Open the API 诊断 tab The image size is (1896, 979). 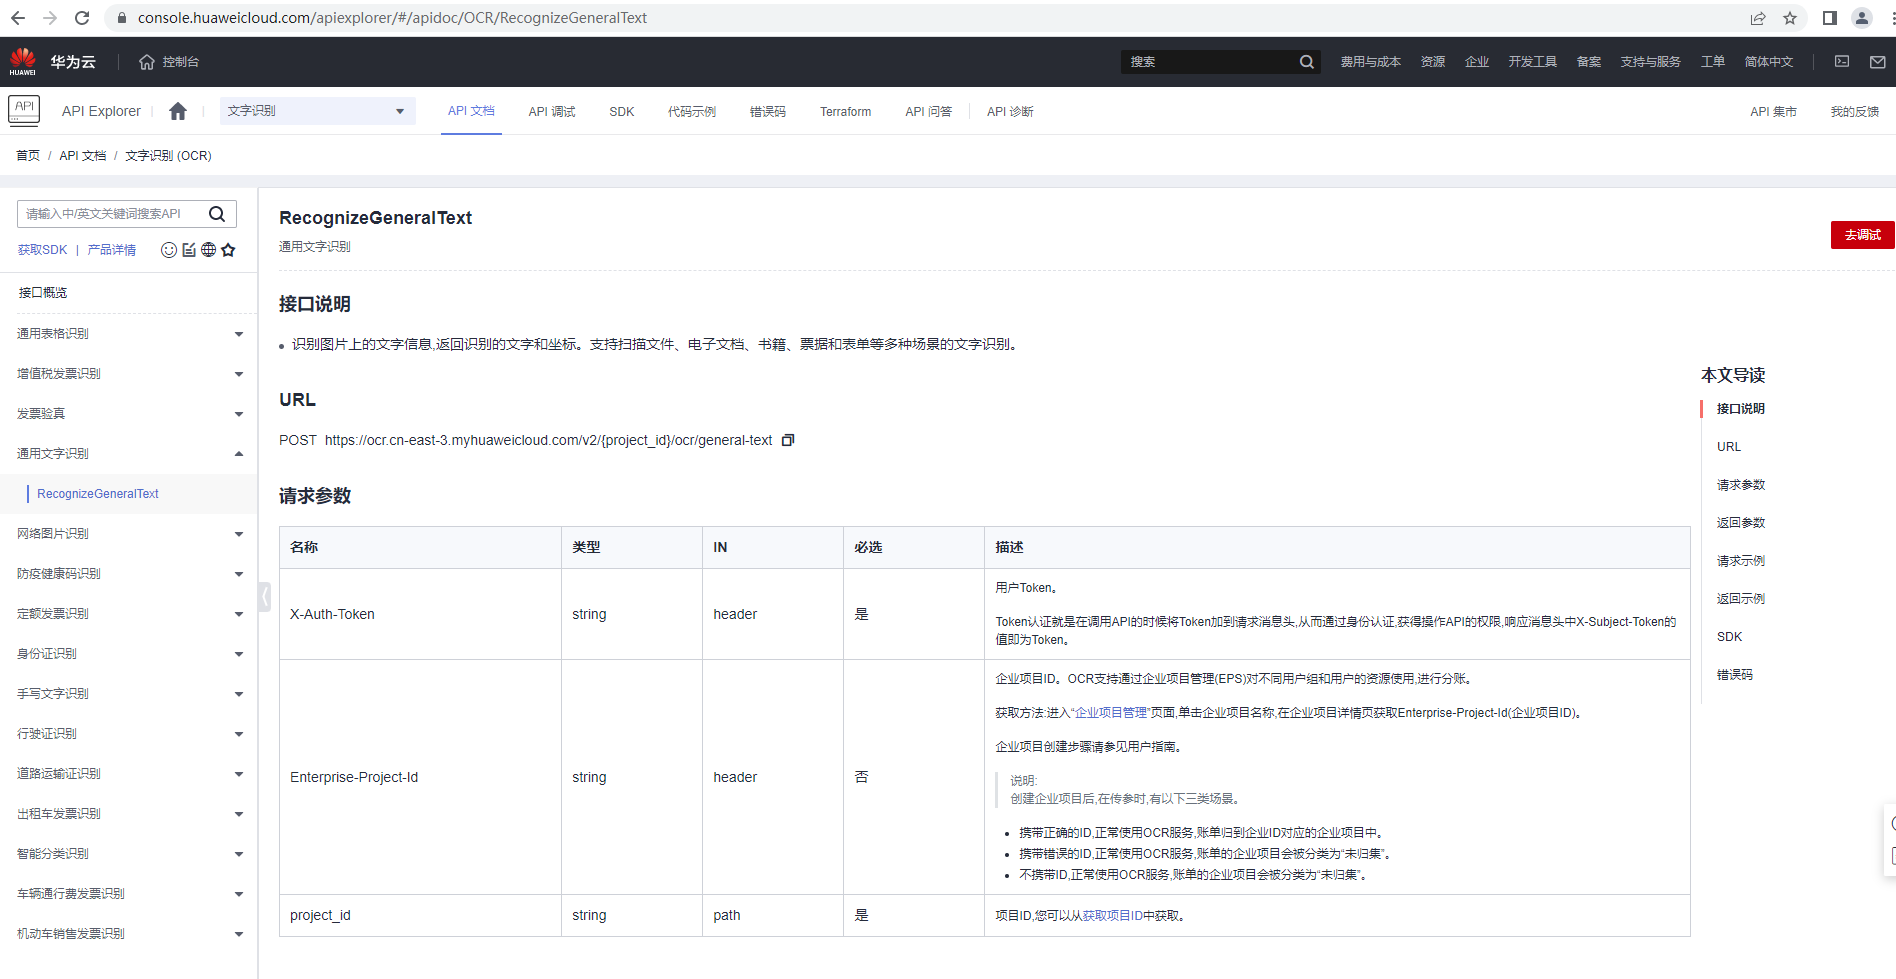tap(1010, 112)
